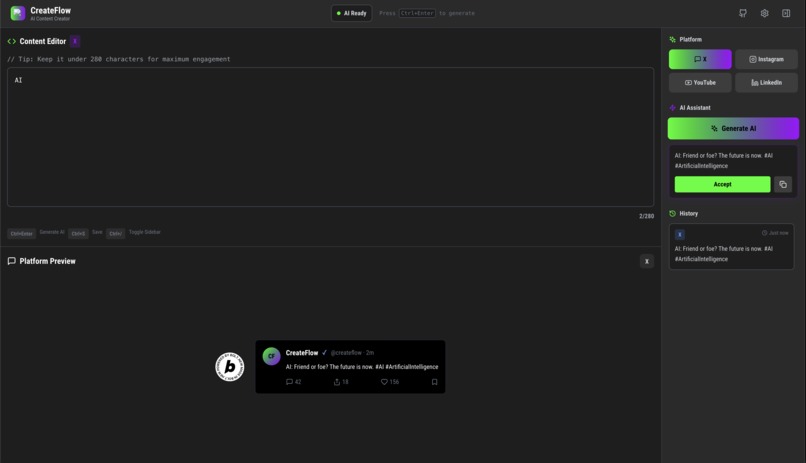Click inside the content editor text area
Screen dimensions: 806x463
tap(331, 137)
